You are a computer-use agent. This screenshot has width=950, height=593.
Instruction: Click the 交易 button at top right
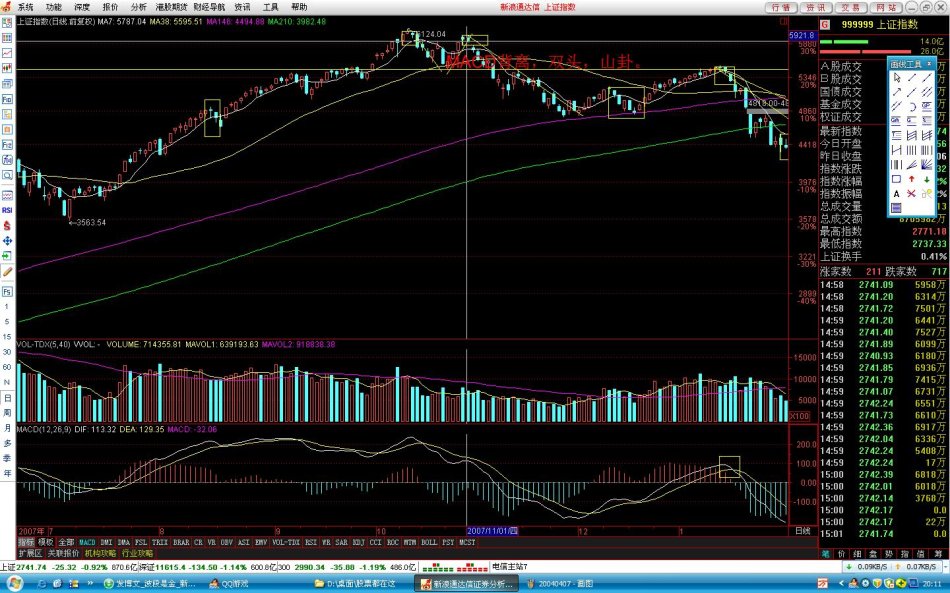851,7
